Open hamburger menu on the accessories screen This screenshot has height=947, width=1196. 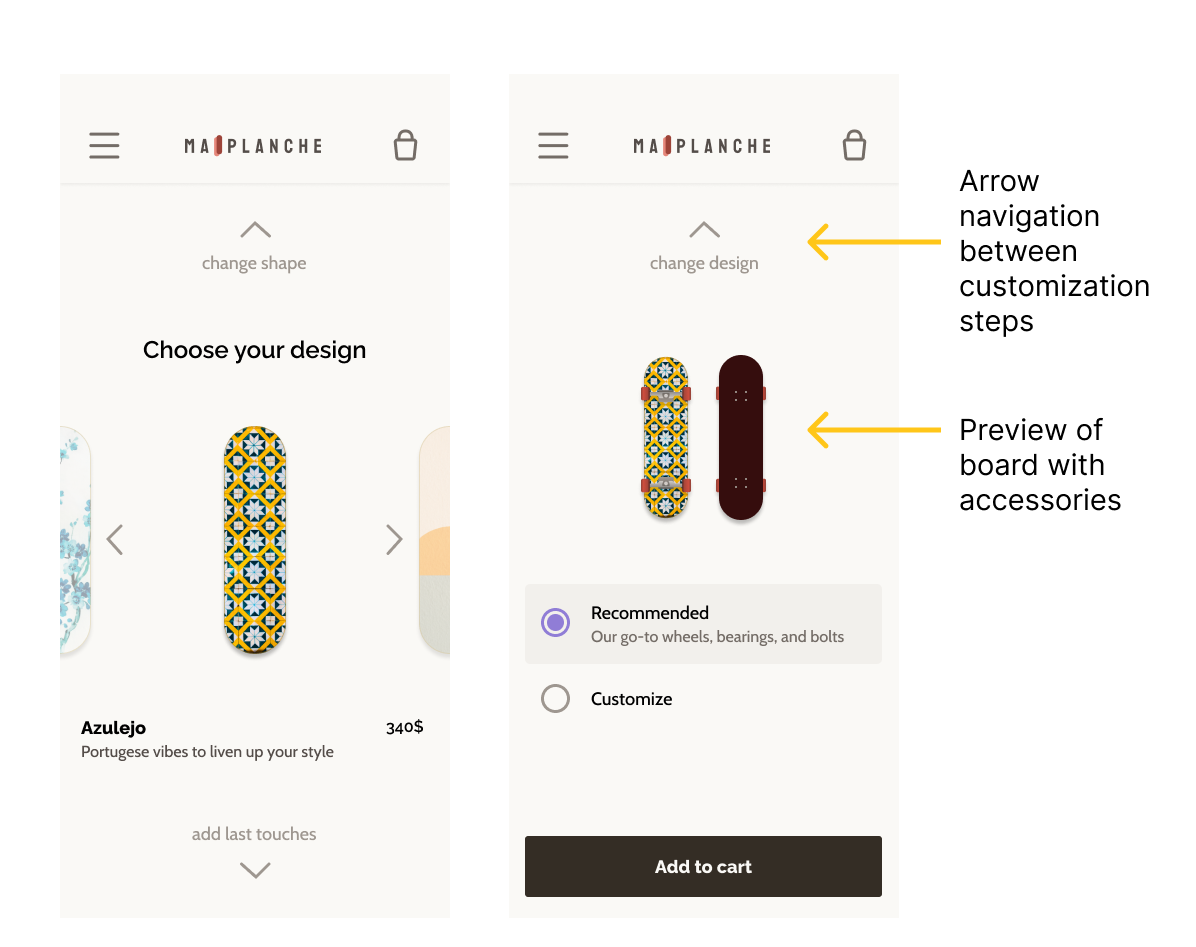[553, 146]
